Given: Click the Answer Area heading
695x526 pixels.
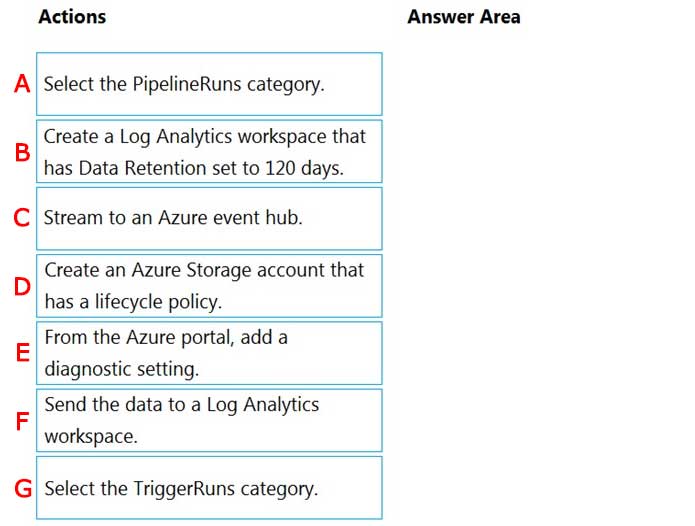Looking at the screenshot, I should click(x=463, y=17).
